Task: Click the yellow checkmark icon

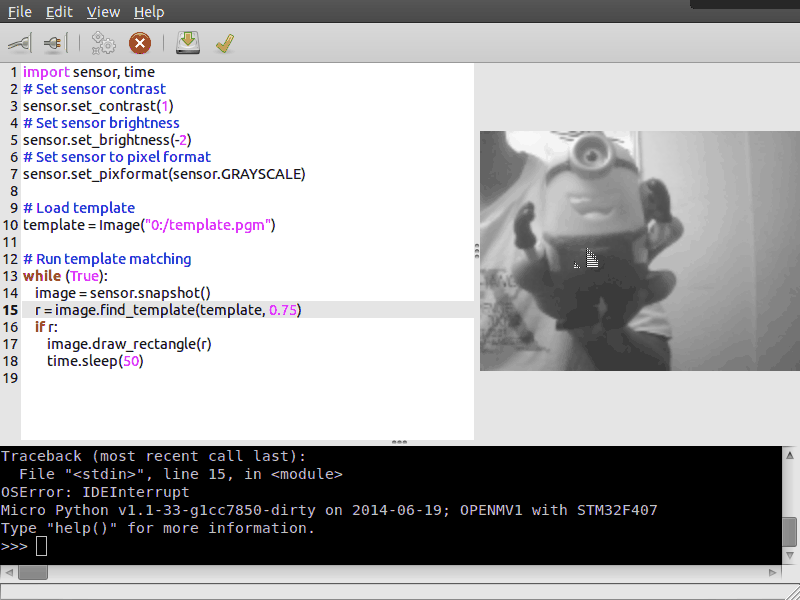Action: click(x=224, y=43)
